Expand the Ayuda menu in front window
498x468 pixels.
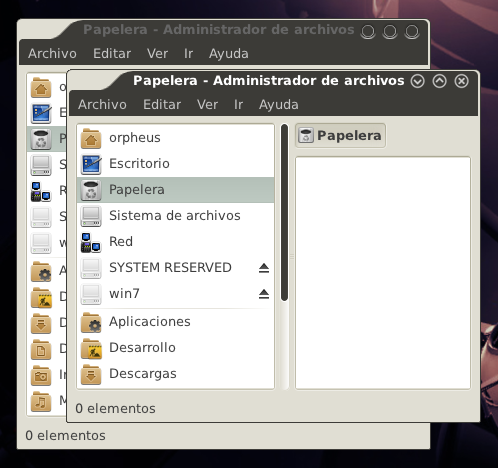click(279, 105)
